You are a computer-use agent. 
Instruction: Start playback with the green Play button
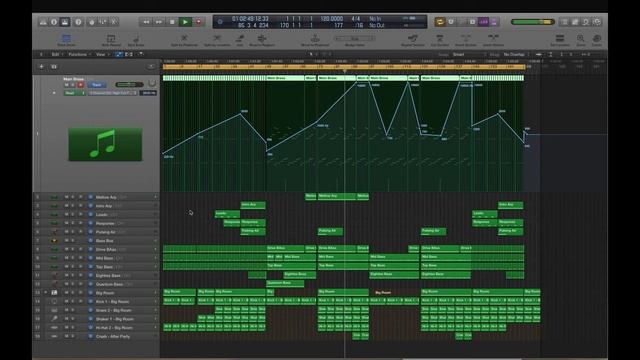pos(185,22)
